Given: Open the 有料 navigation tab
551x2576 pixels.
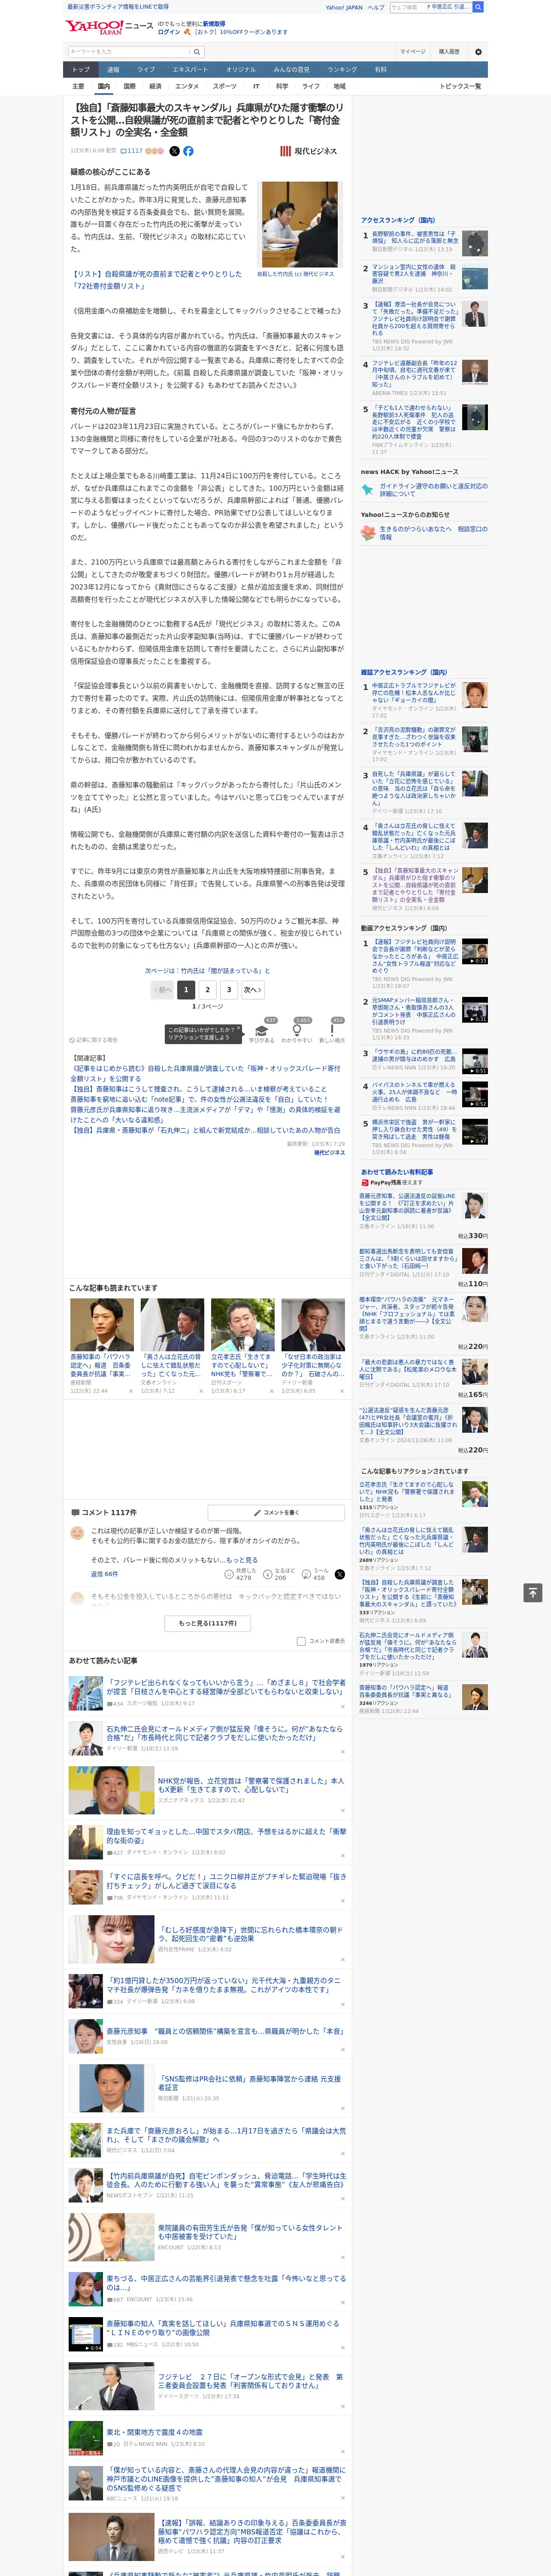Looking at the screenshot, I should pyautogui.click(x=380, y=70).
